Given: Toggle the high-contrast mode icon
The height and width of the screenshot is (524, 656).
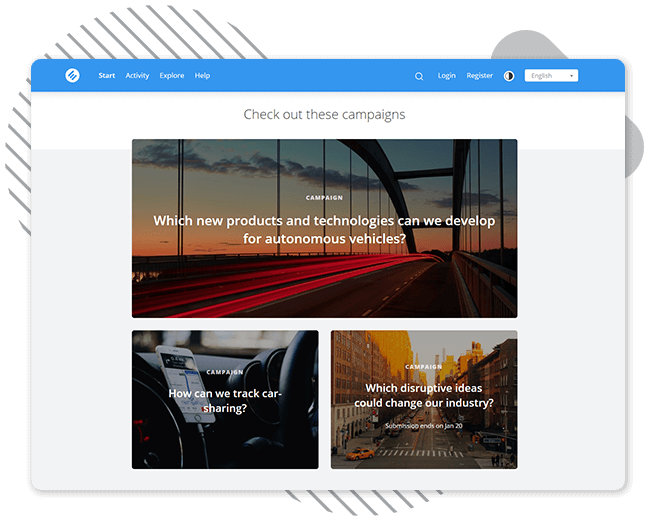Looking at the screenshot, I should point(509,76).
